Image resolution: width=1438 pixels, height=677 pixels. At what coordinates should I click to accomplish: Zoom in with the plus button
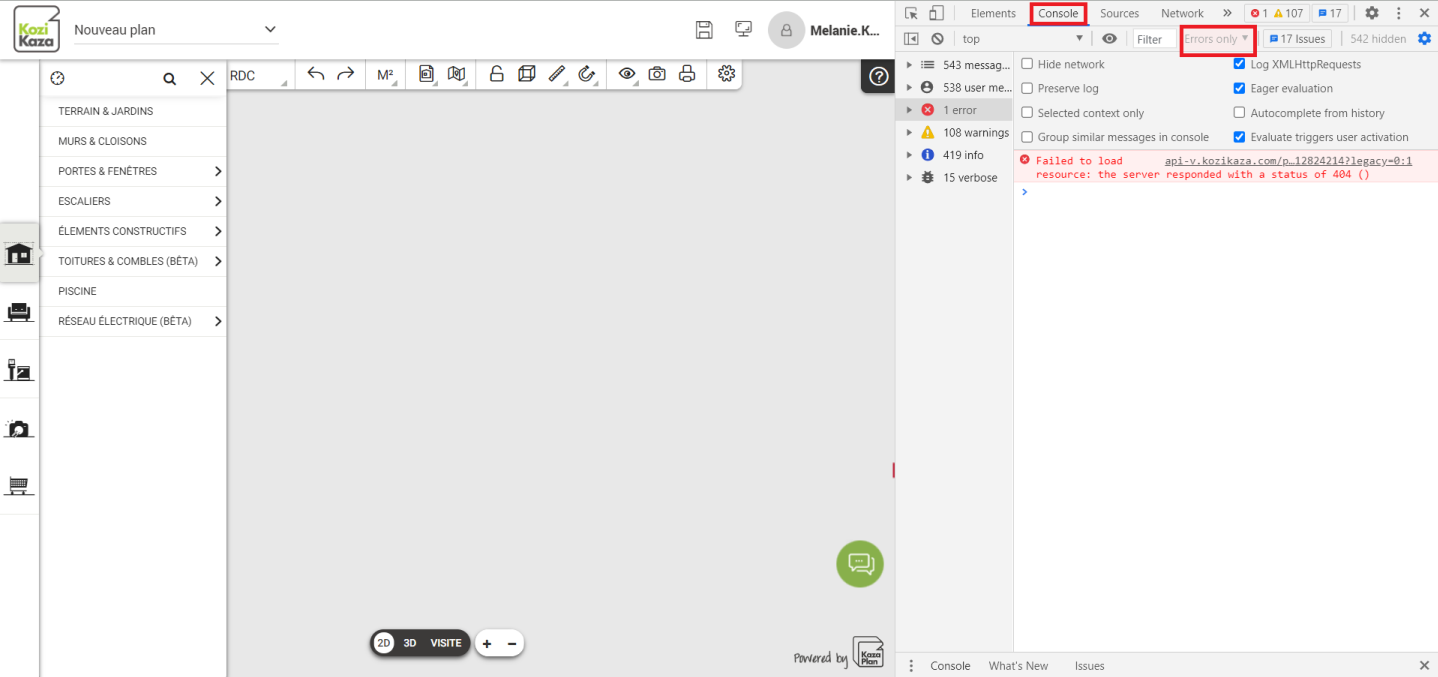[487, 644]
